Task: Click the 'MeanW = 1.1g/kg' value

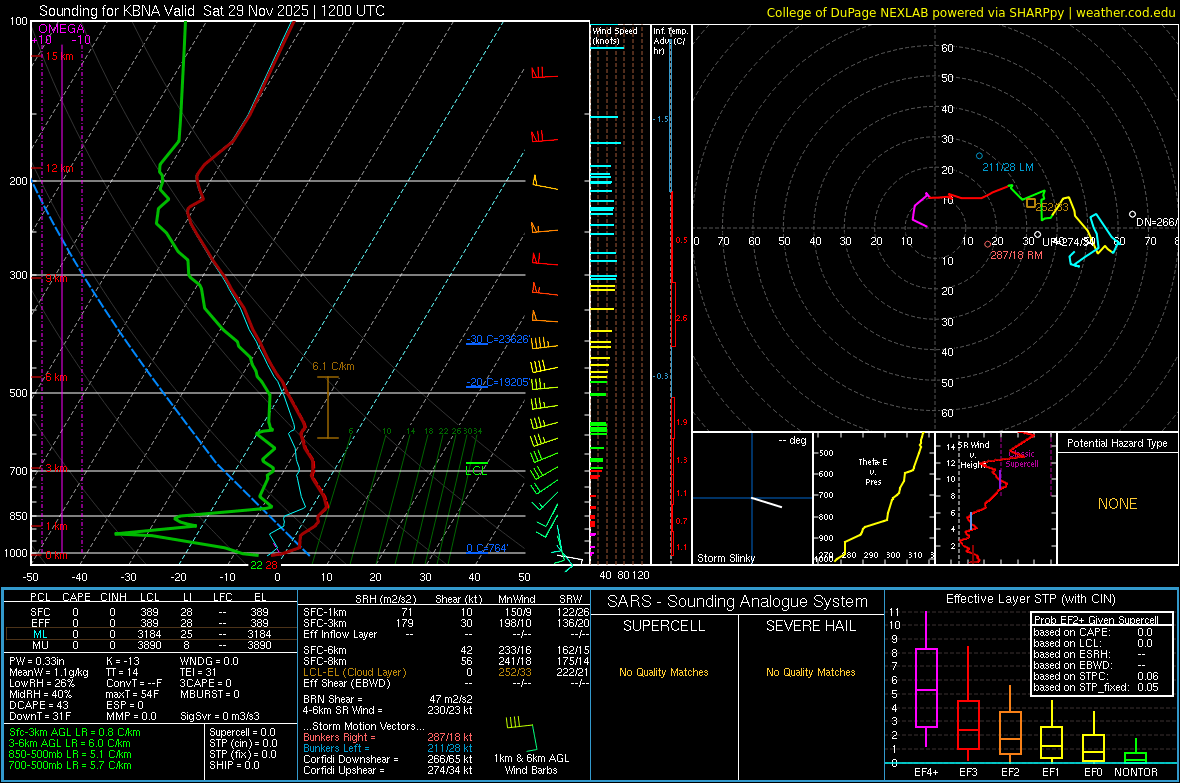Action: (x=48, y=672)
